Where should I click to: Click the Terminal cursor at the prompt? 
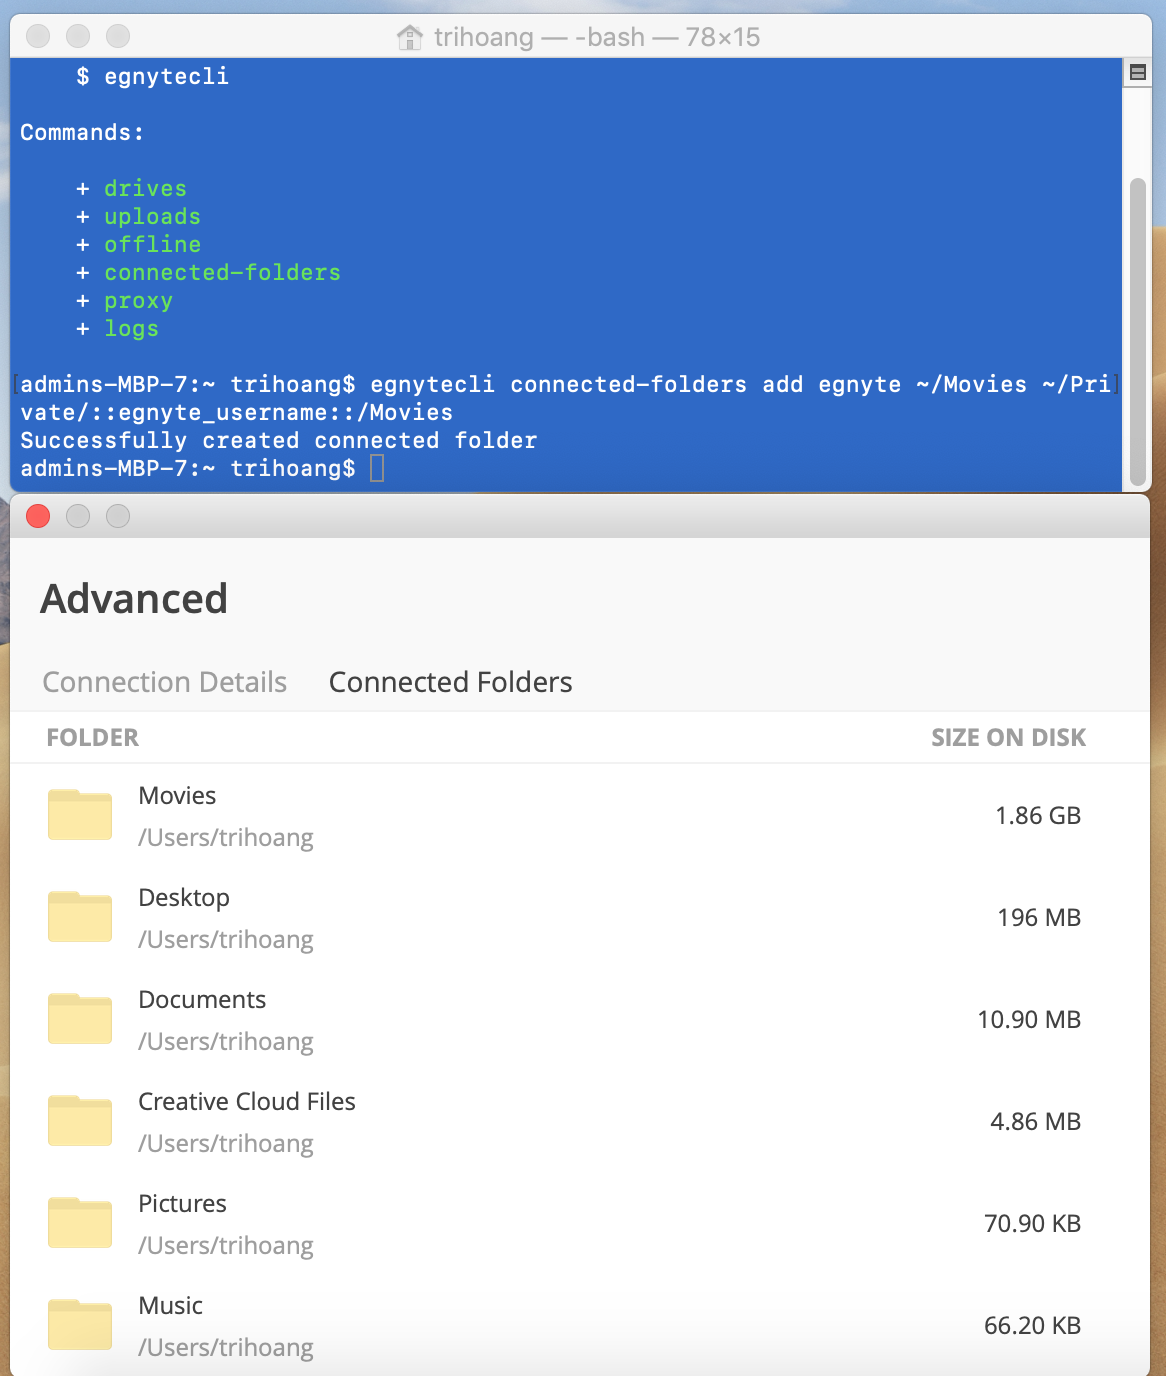click(377, 468)
